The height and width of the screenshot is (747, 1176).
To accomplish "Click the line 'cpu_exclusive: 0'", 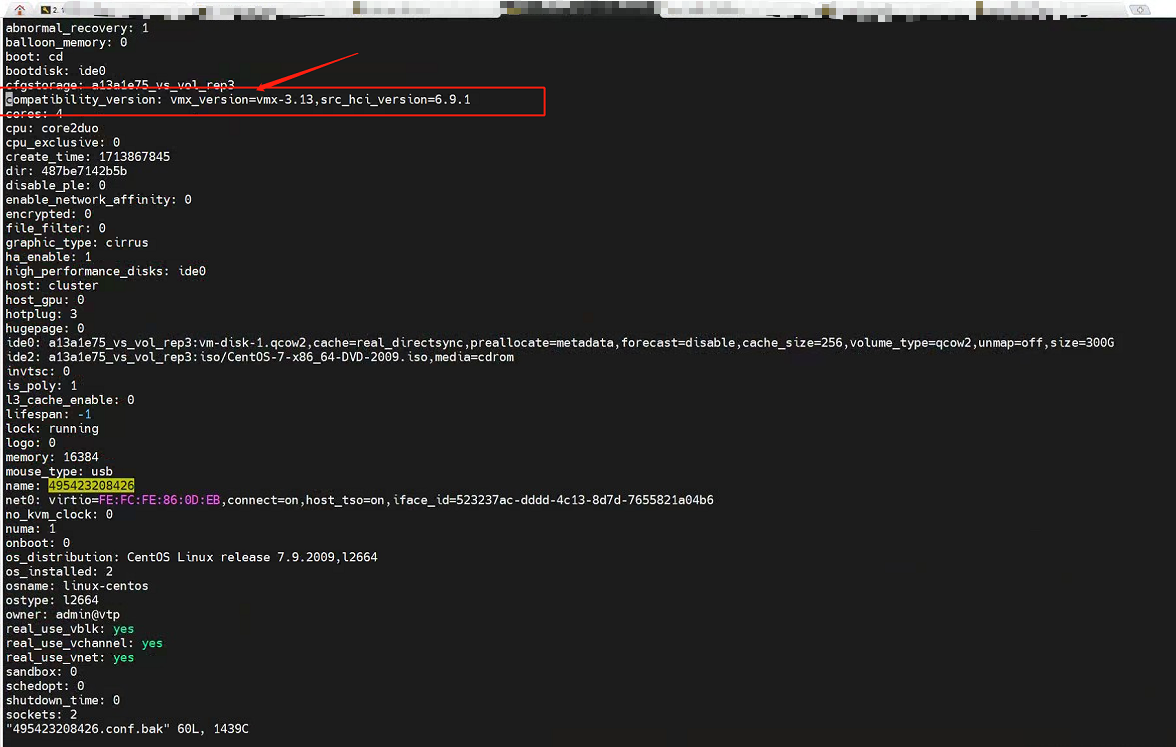I will pos(63,142).
